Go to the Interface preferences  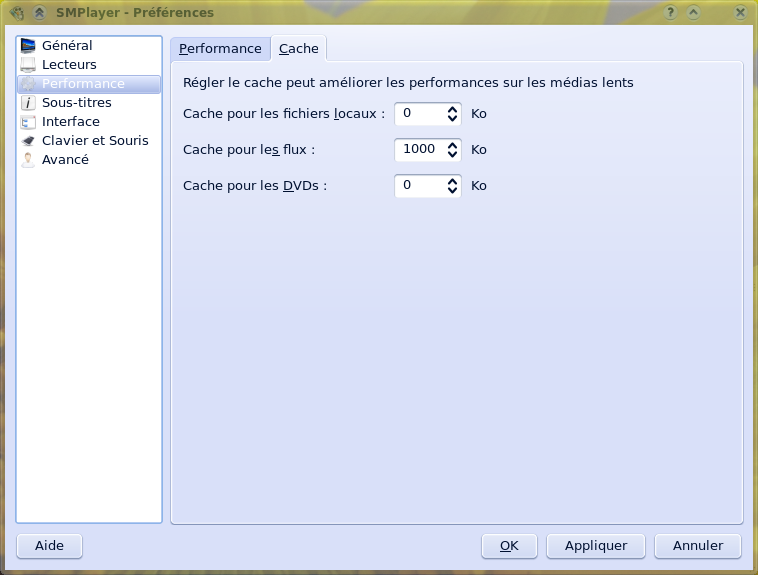[70, 122]
